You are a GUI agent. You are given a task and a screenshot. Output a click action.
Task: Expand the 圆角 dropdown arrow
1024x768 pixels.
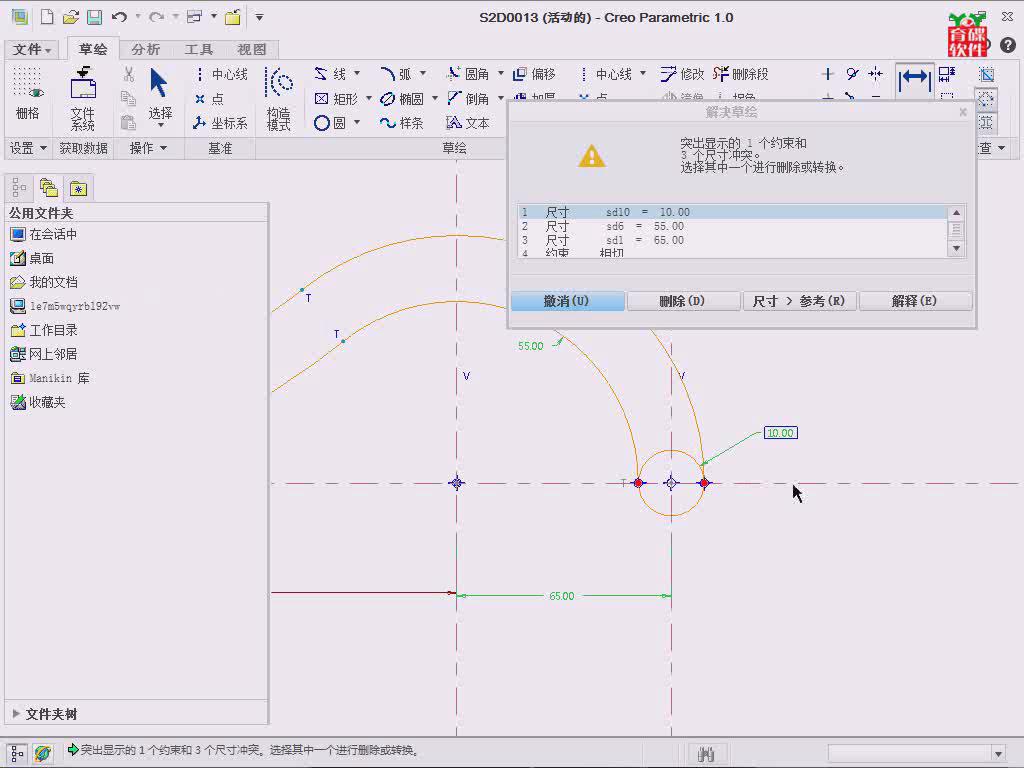click(x=501, y=73)
